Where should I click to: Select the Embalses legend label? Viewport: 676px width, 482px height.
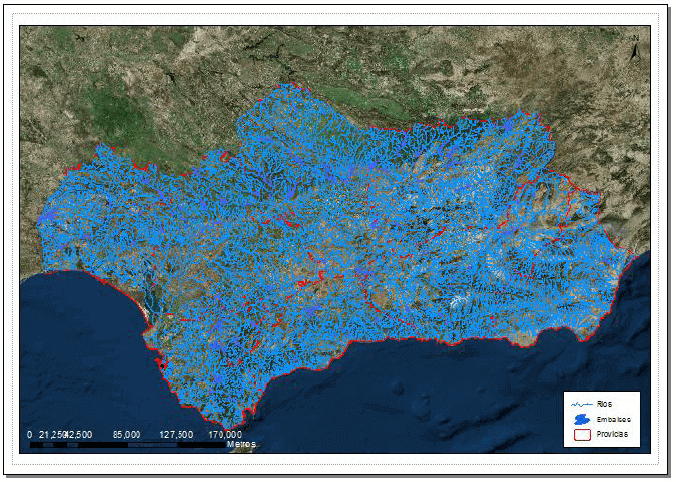tap(613, 420)
